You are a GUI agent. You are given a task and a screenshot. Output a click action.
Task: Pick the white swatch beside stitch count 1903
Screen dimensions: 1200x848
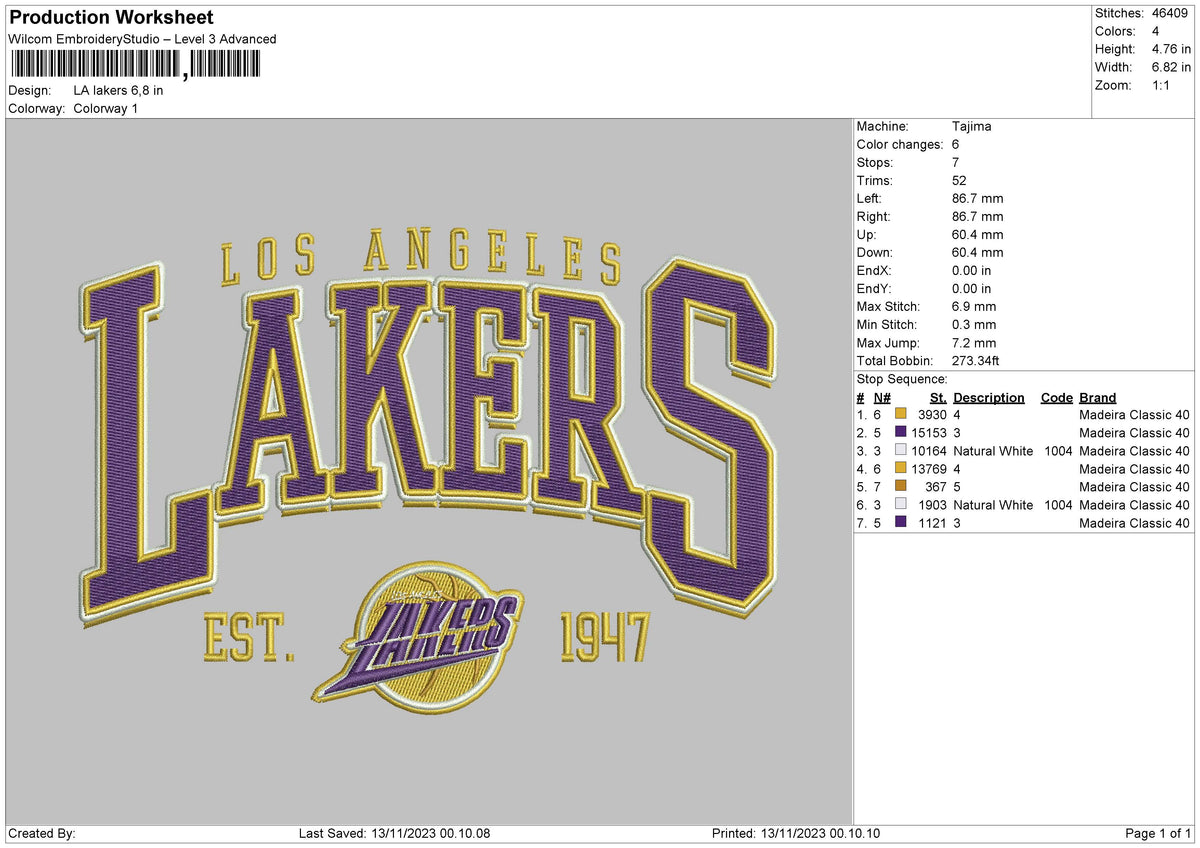901,504
